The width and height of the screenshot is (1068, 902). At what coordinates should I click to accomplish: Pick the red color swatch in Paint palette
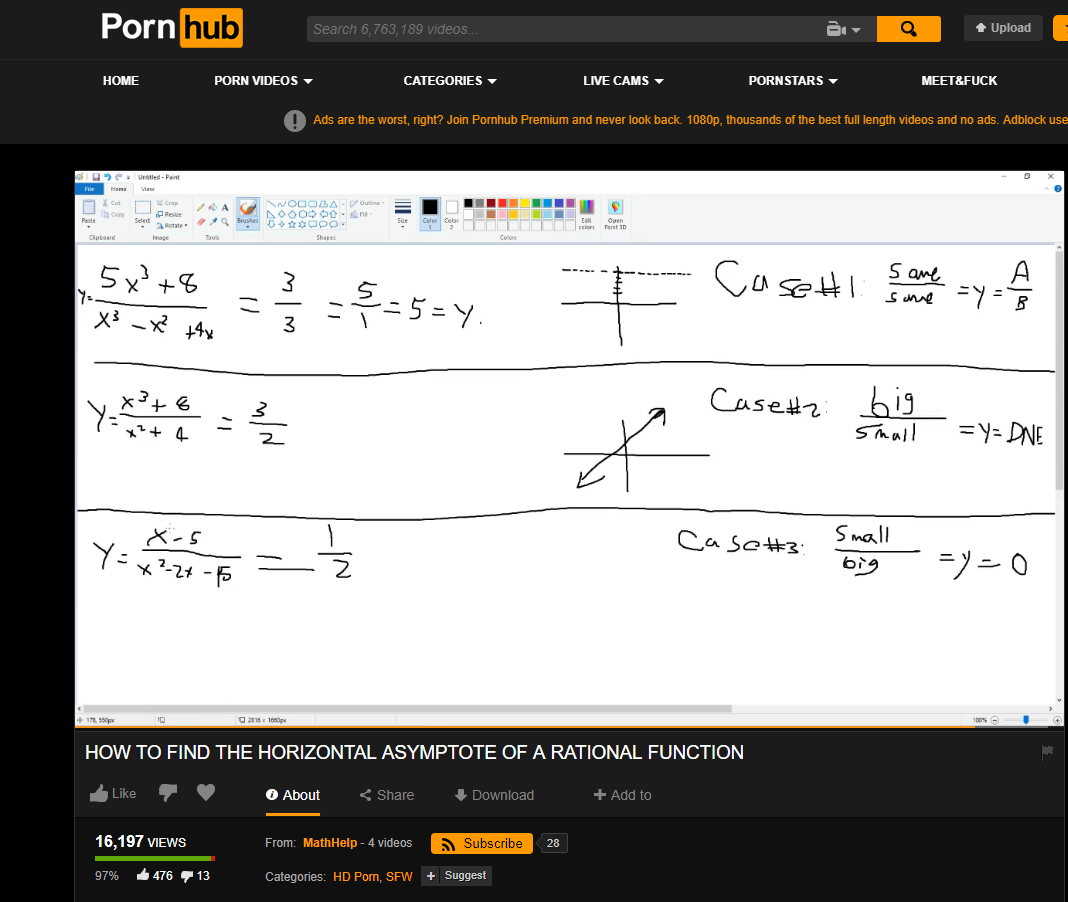pos(502,203)
